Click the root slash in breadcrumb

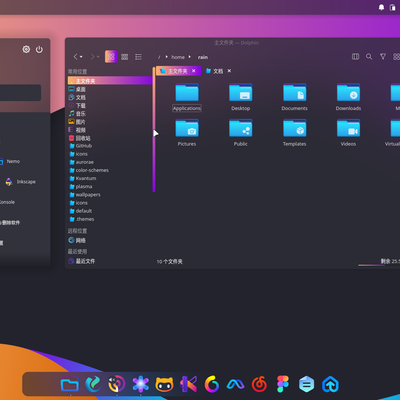click(x=159, y=57)
